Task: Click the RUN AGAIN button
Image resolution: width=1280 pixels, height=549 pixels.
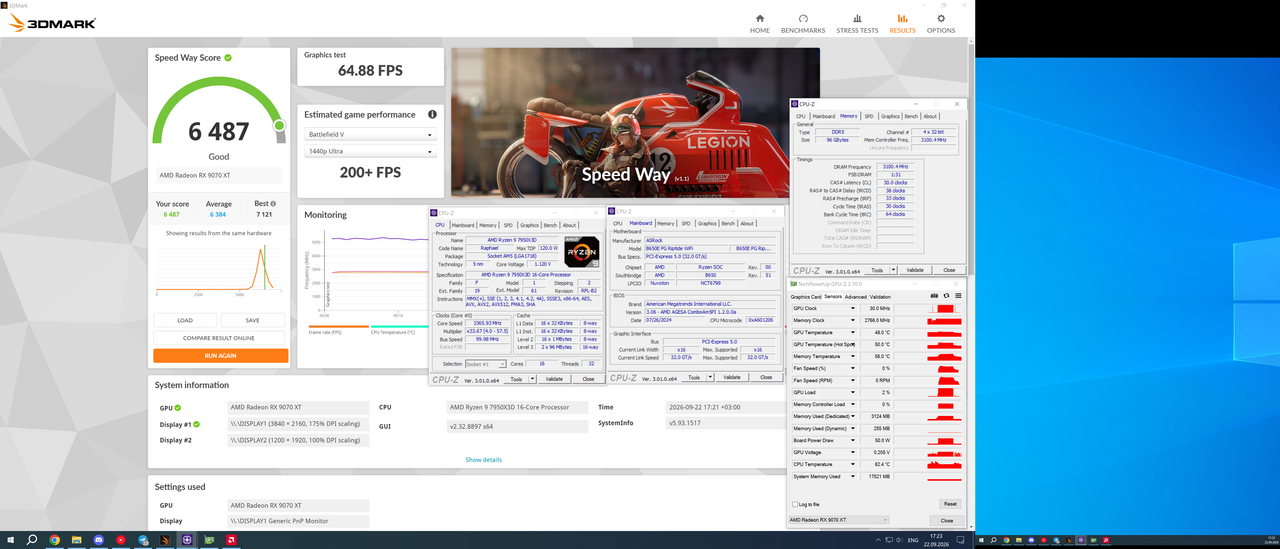Action: 220,355
